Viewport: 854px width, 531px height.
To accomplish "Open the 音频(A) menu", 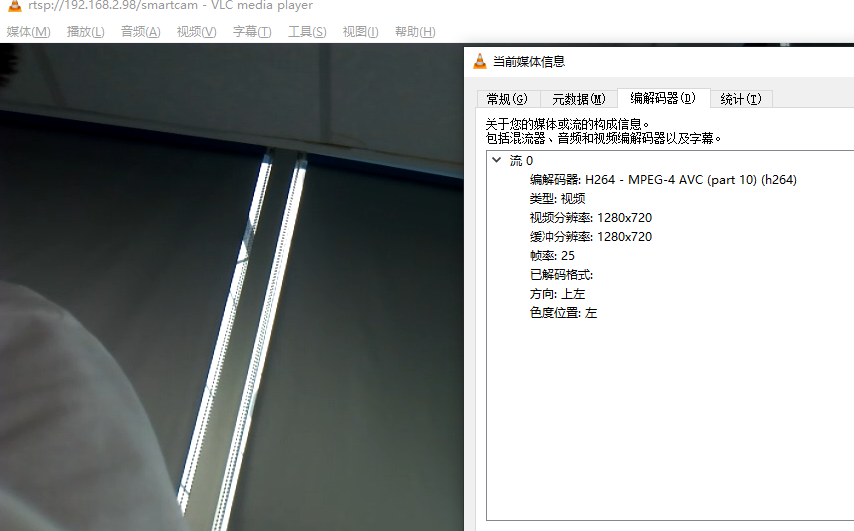I will [141, 32].
